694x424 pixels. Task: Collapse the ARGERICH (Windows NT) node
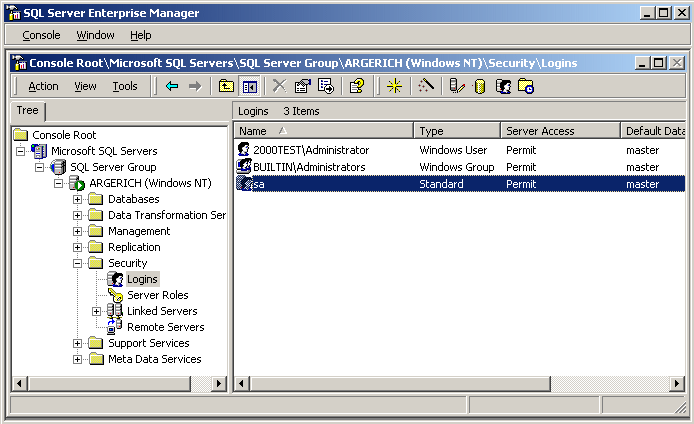coord(58,183)
